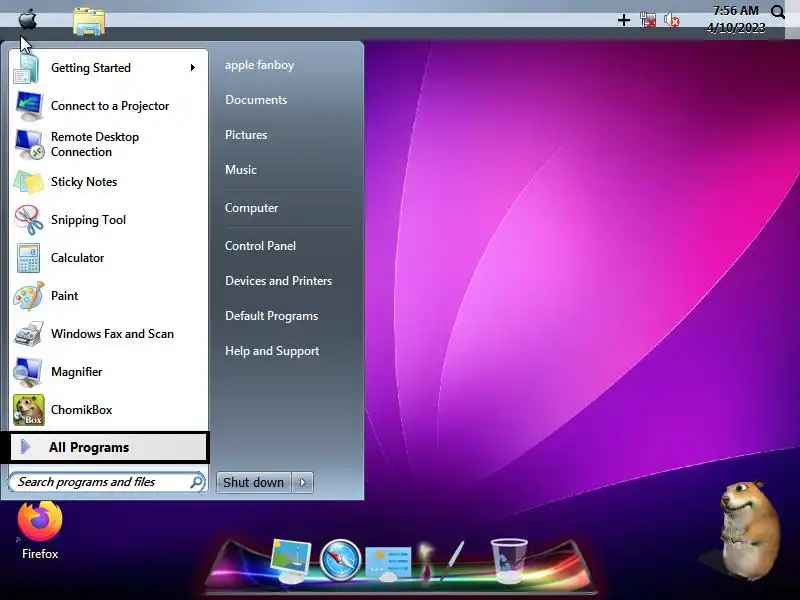This screenshot has width=800, height=600.
Task: Open apple fanboy user folder
Action: click(259, 65)
